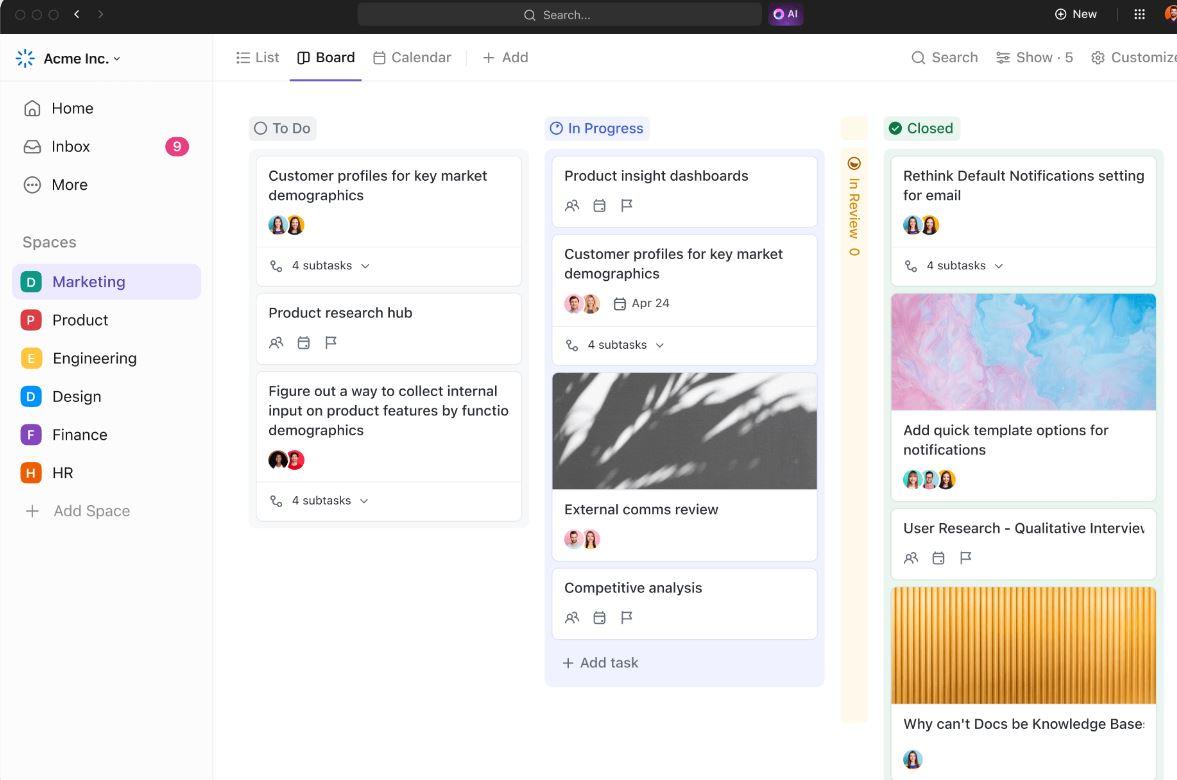Open the Acme Inc. workspace dropdown
This screenshot has height=780, width=1177.
pos(82,59)
